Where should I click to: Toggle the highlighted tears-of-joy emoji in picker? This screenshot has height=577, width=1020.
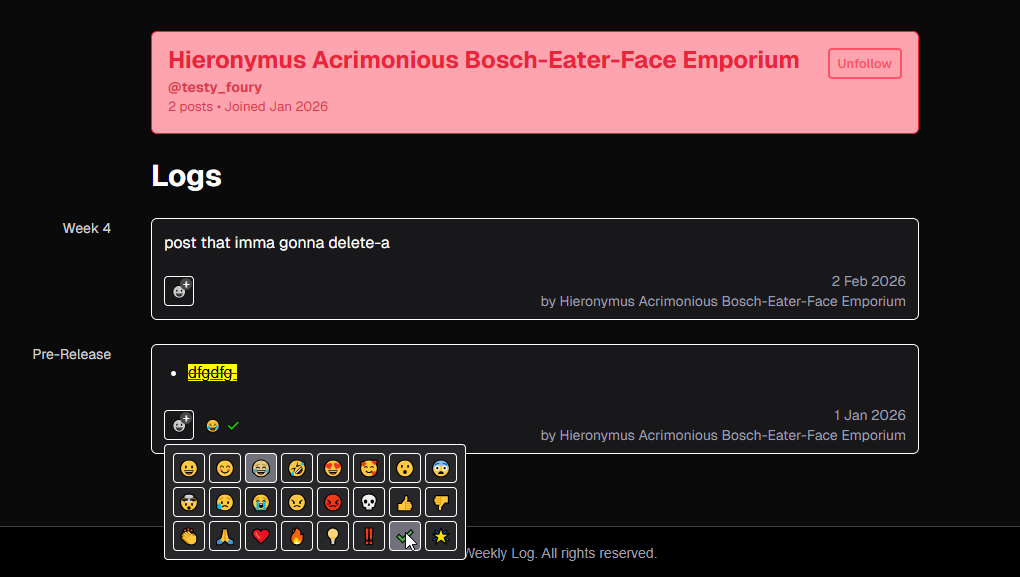(x=261, y=468)
